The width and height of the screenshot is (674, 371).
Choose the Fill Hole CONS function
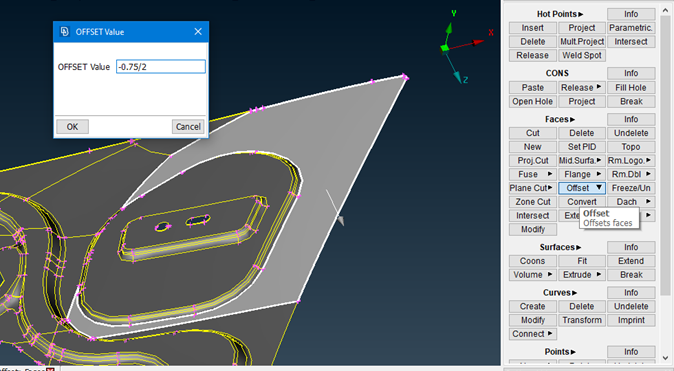(x=631, y=88)
